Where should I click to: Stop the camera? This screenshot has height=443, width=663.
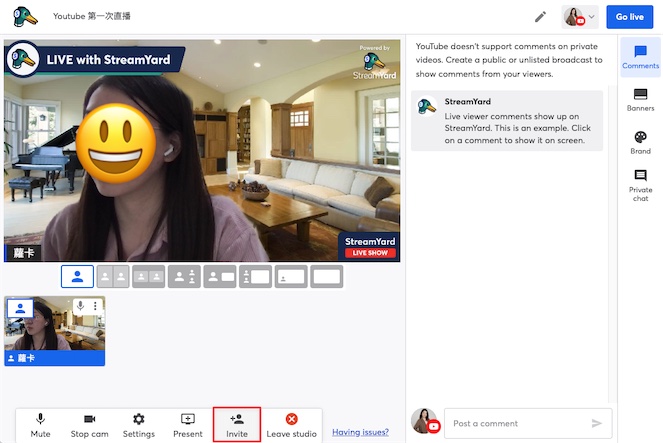coord(89,425)
